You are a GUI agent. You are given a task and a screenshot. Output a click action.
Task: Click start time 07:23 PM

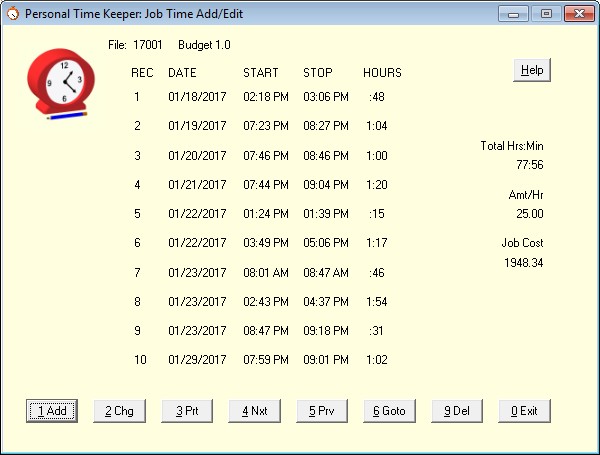(266, 126)
